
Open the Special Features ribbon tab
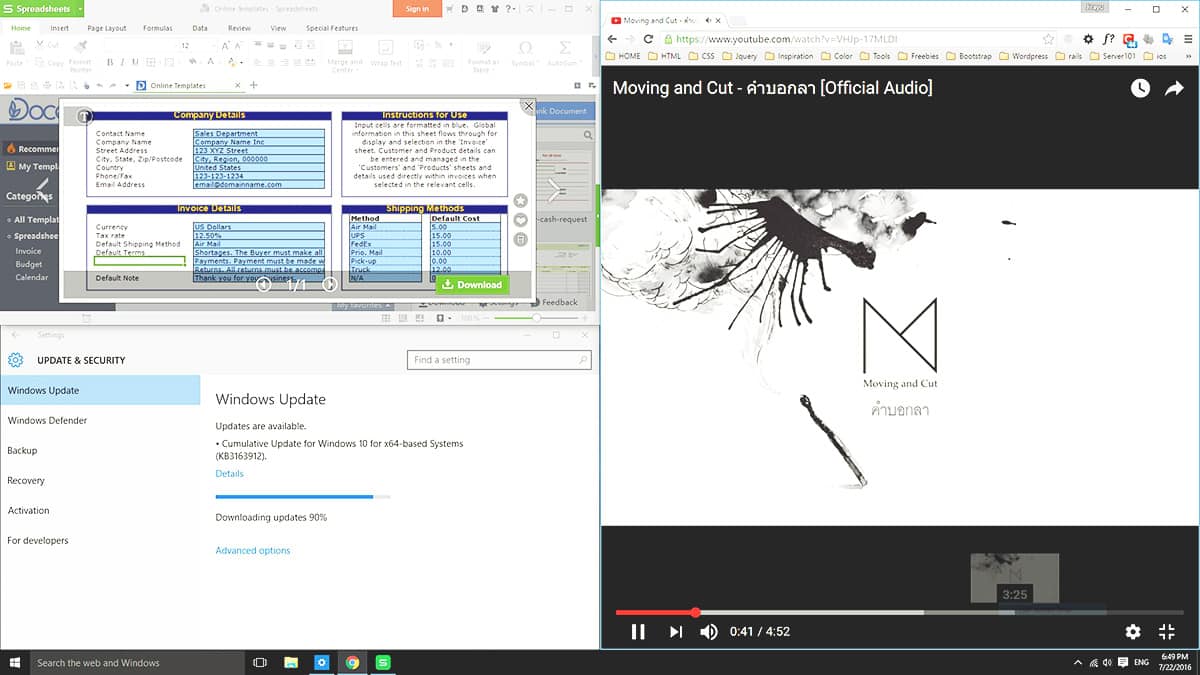coord(332,28)
